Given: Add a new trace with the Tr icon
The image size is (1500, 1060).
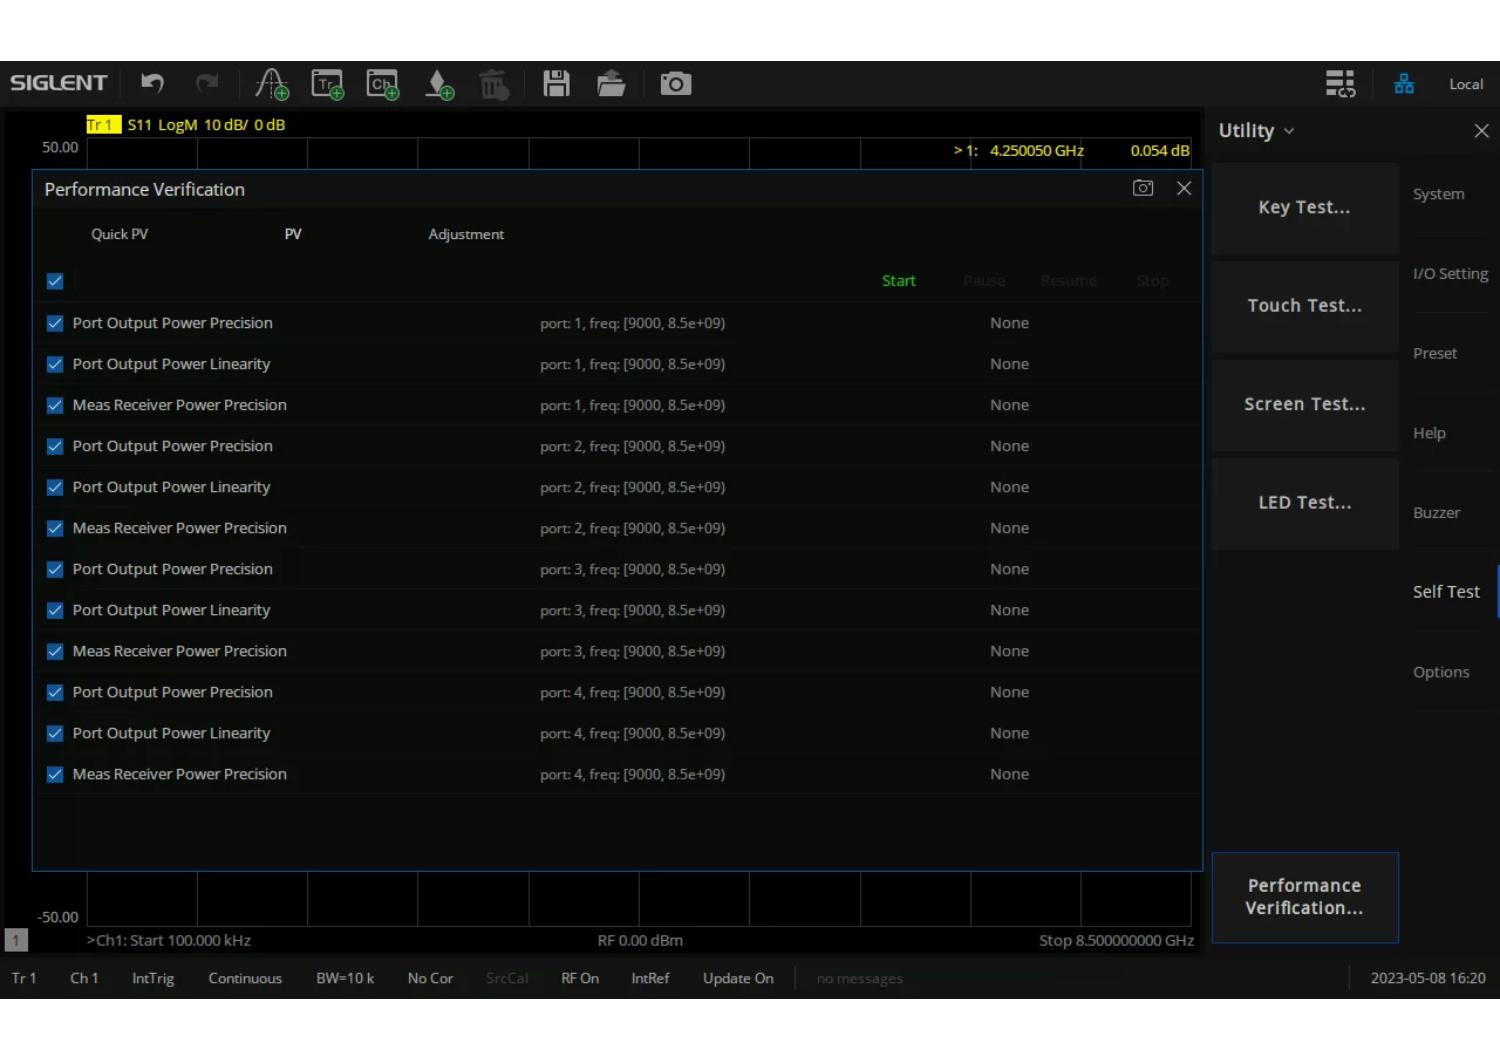Looking at the screenshot, I should click(x=327, y=84).
